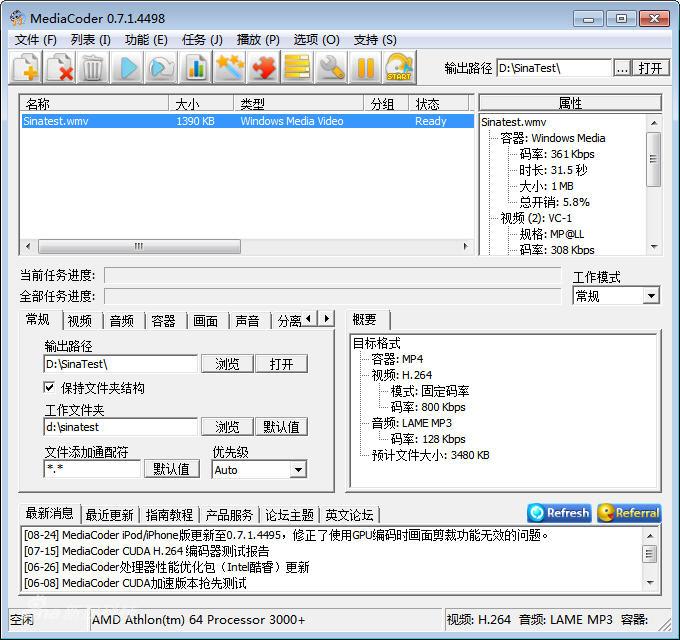The width and height of the screenshot is (680, 640).
Task: Click the MediaCoder title bar app icon
Action: [17, 18]
